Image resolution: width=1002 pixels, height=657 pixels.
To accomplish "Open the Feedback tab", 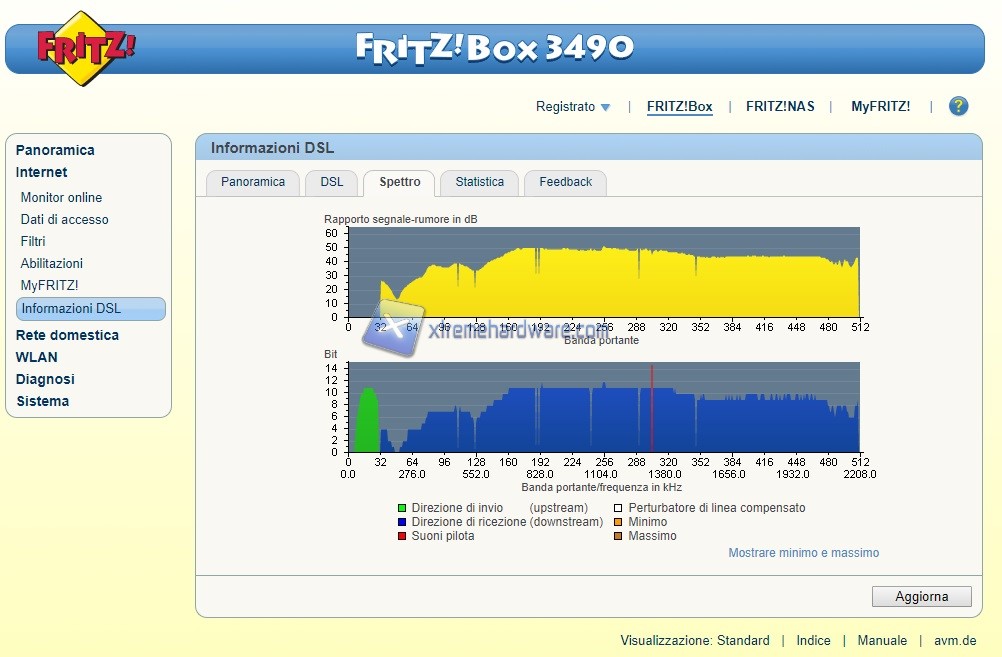I will click(x=565, y=182).
